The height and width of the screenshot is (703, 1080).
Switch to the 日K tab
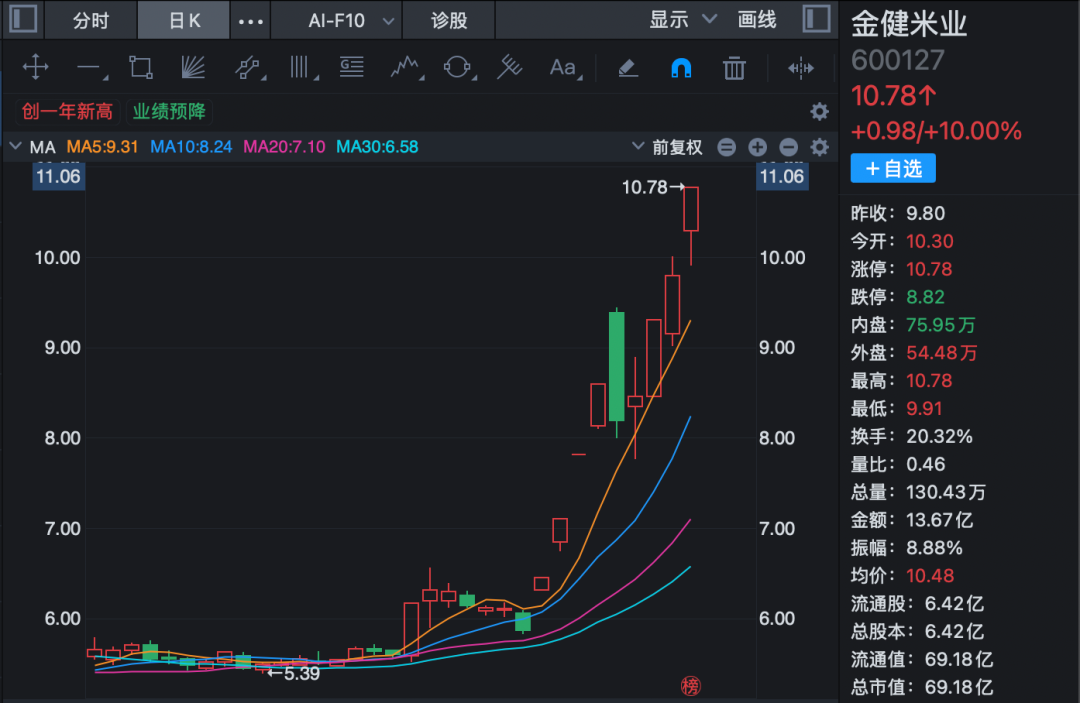point(184,21)
